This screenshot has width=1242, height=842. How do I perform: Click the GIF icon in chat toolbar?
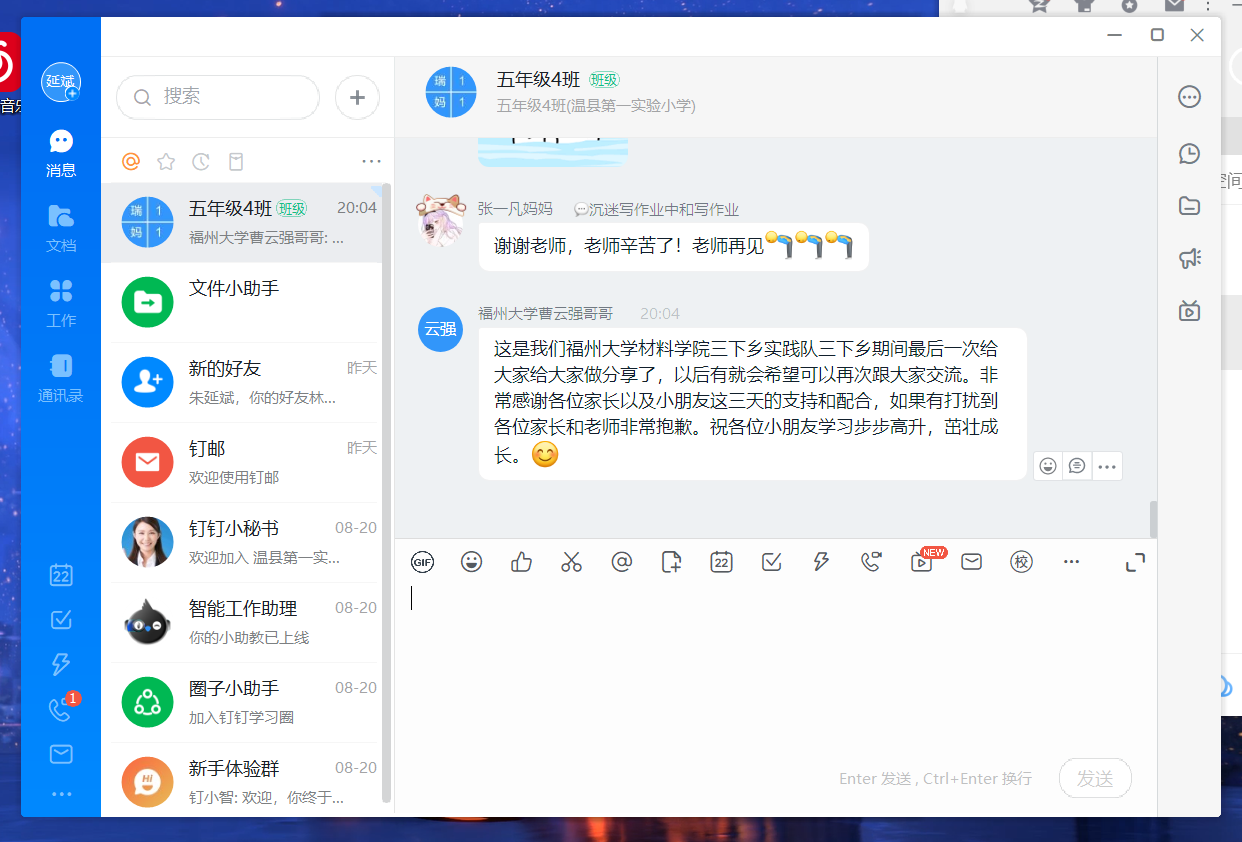click(422, 562)
